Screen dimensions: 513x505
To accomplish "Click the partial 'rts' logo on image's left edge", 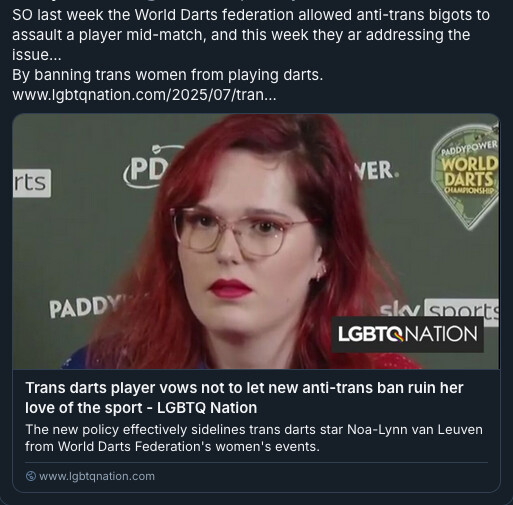I will point(32,183).
